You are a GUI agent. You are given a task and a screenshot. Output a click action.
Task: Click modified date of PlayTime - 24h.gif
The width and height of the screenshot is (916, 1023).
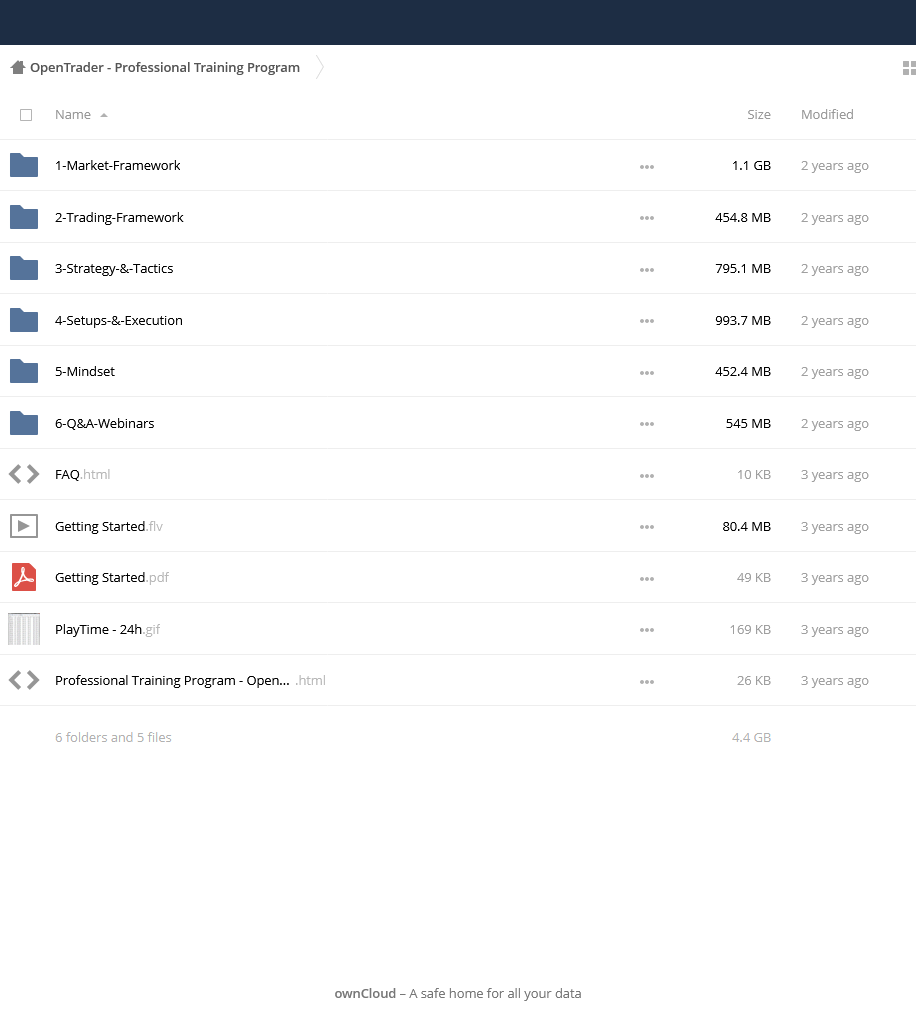834,630
